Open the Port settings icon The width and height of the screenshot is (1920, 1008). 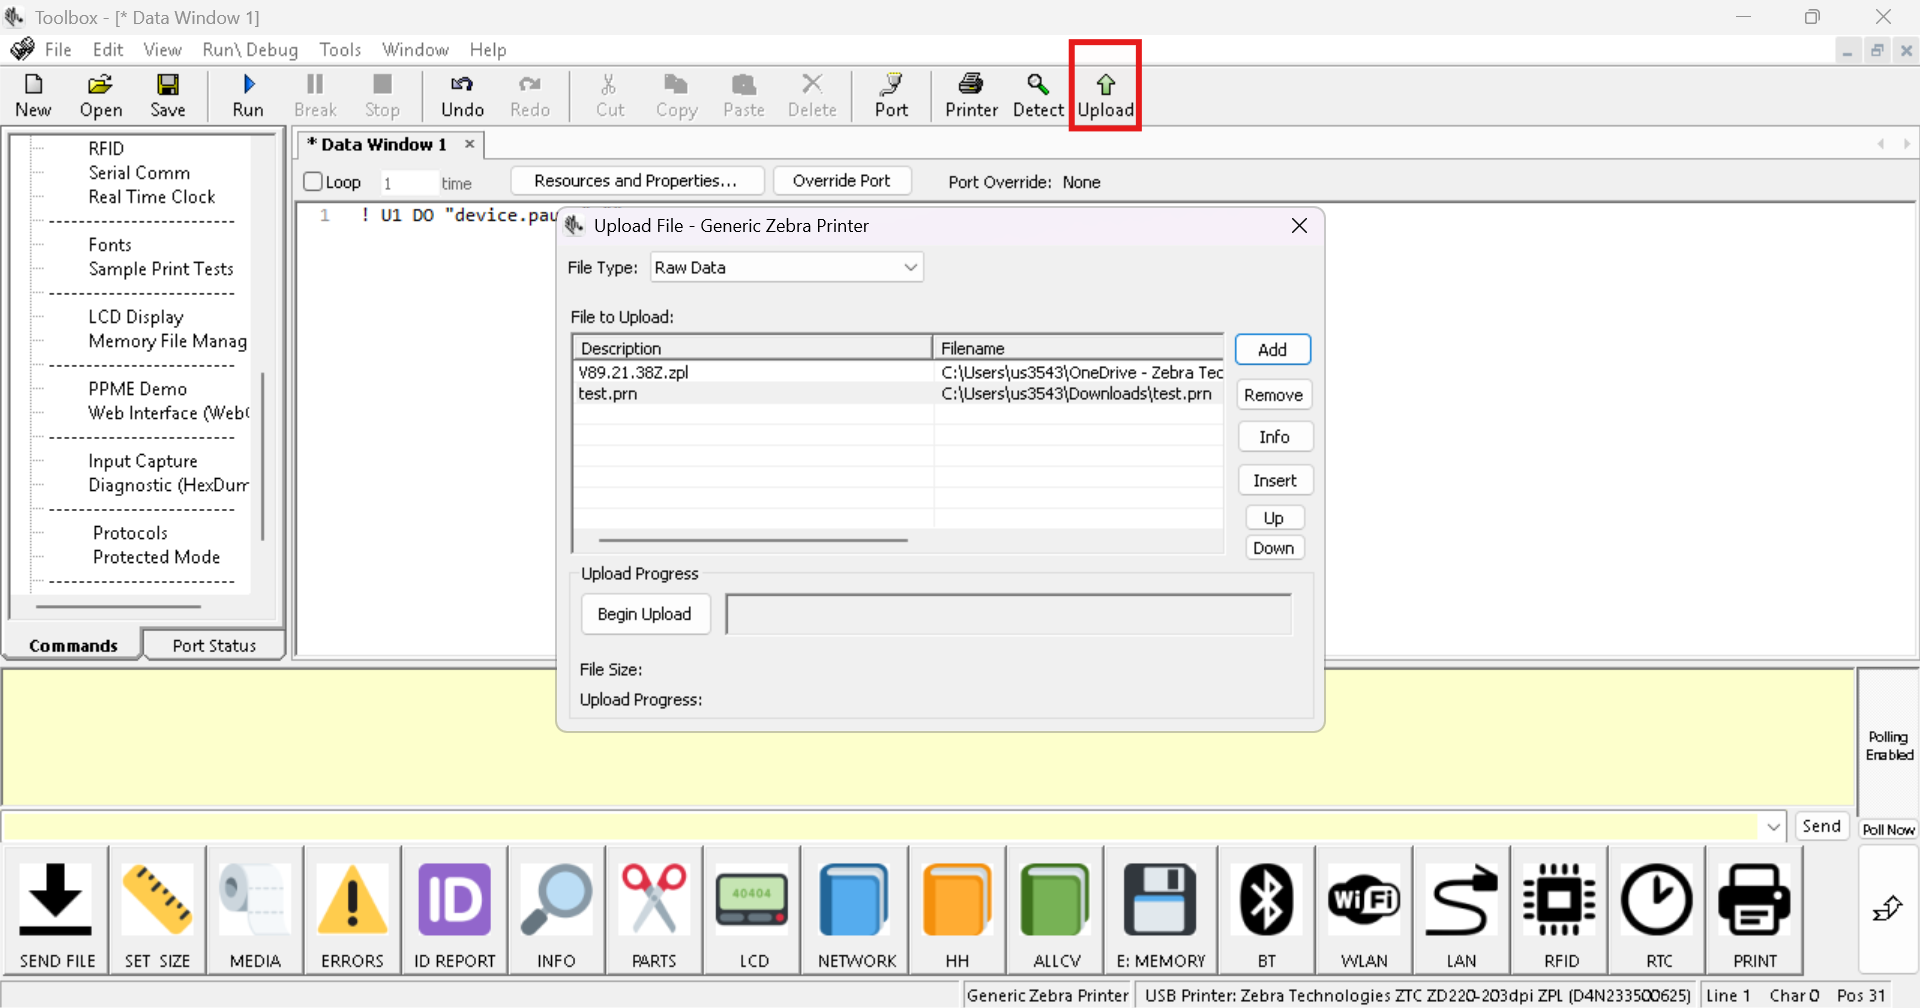pyautogui.click(x=891, y=95)
